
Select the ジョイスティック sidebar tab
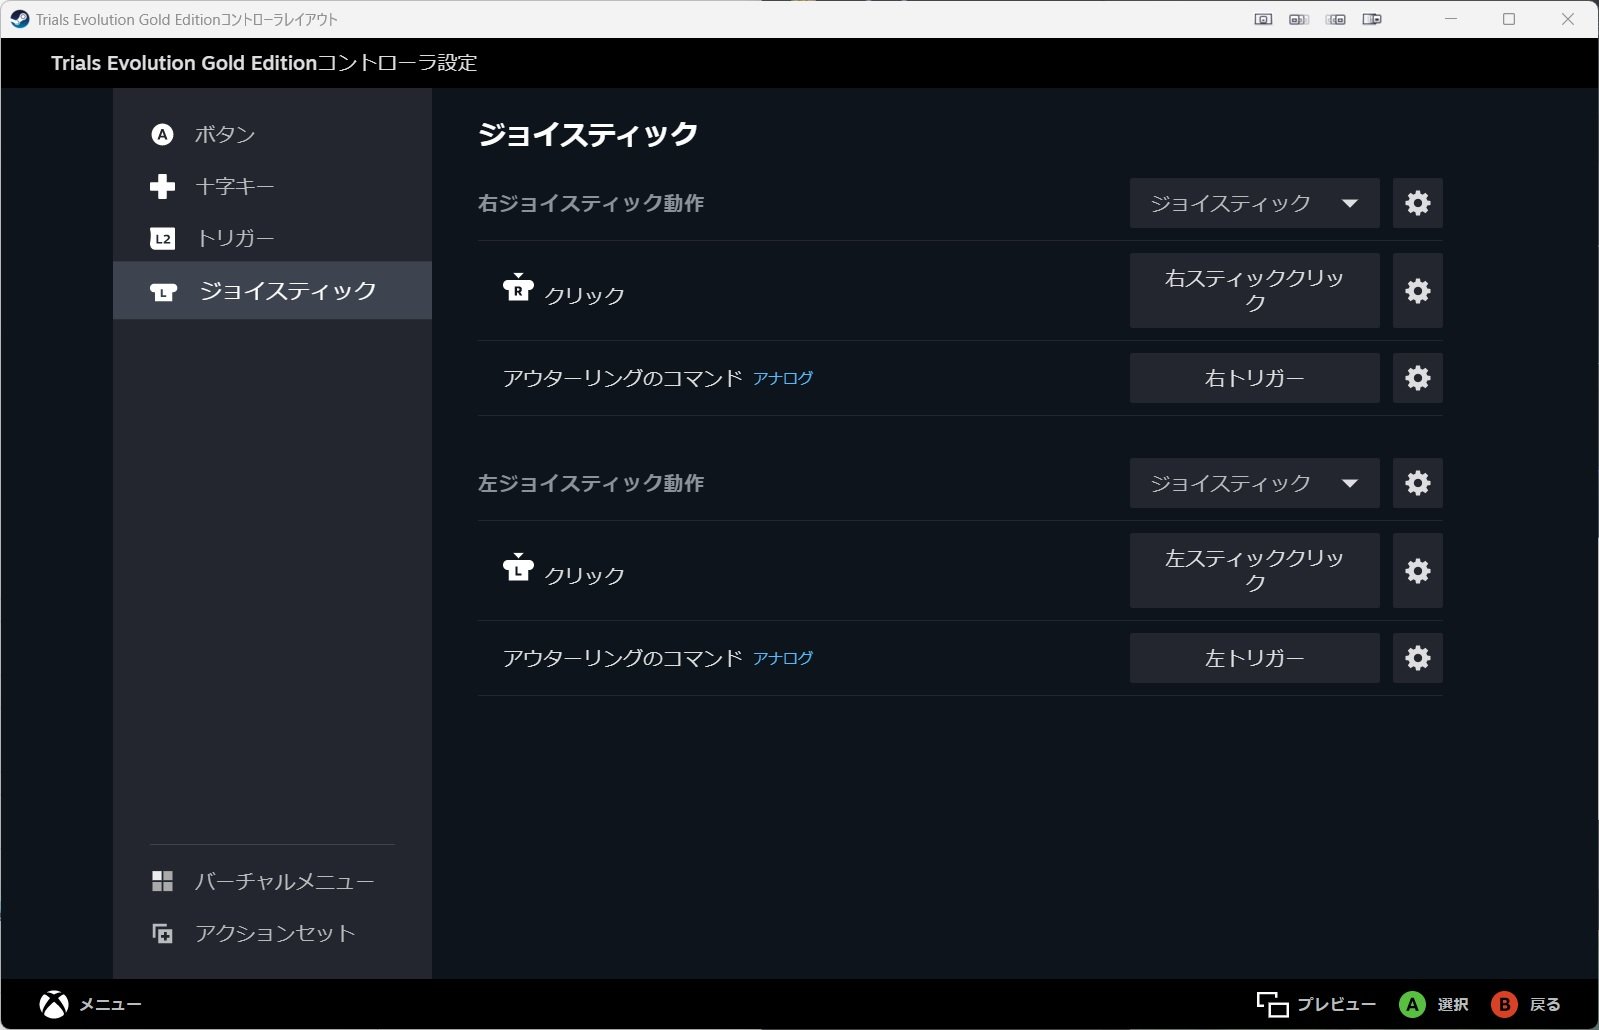(272, 290)
